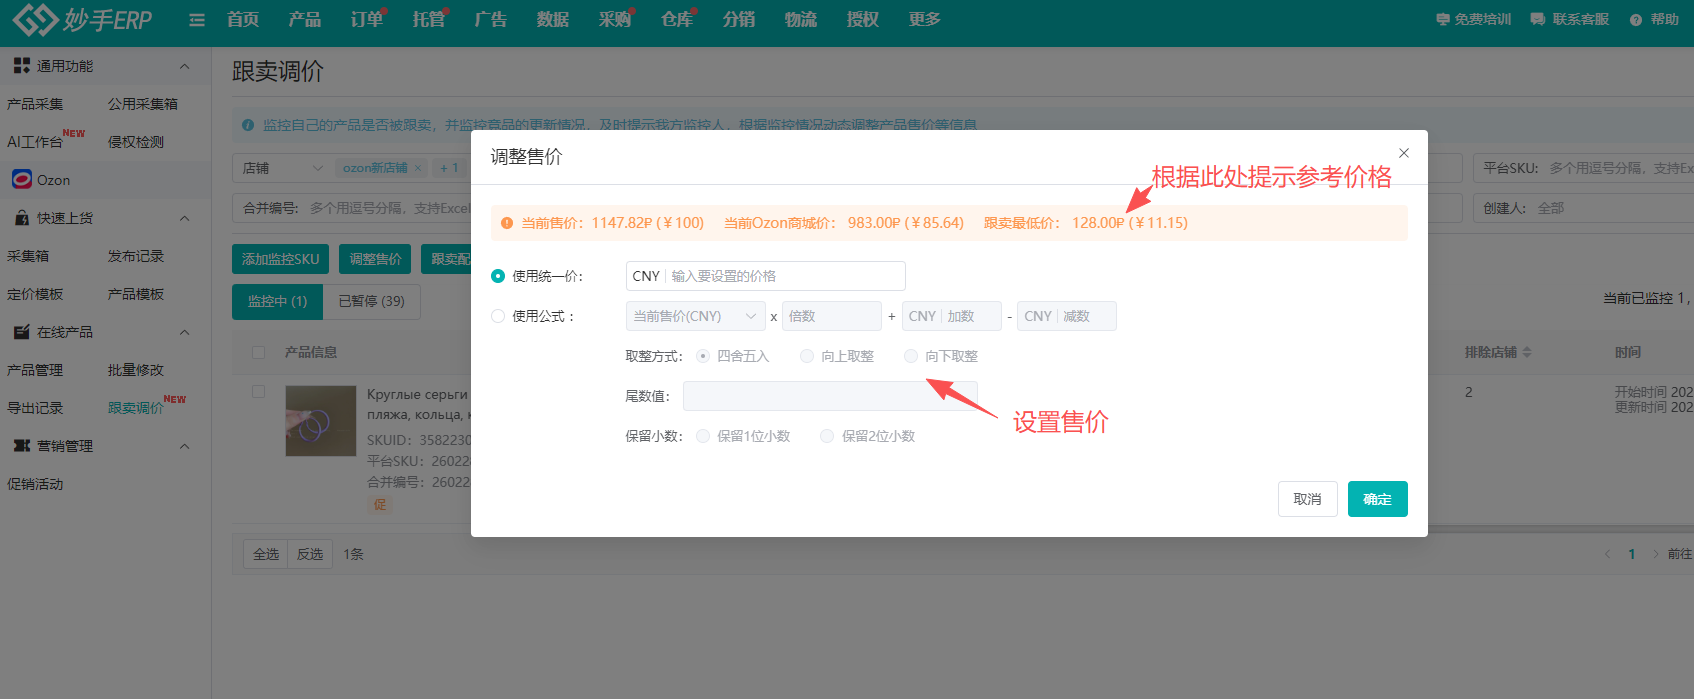Go to page 1 in pagination
1694x699 pixels.
1632,554
